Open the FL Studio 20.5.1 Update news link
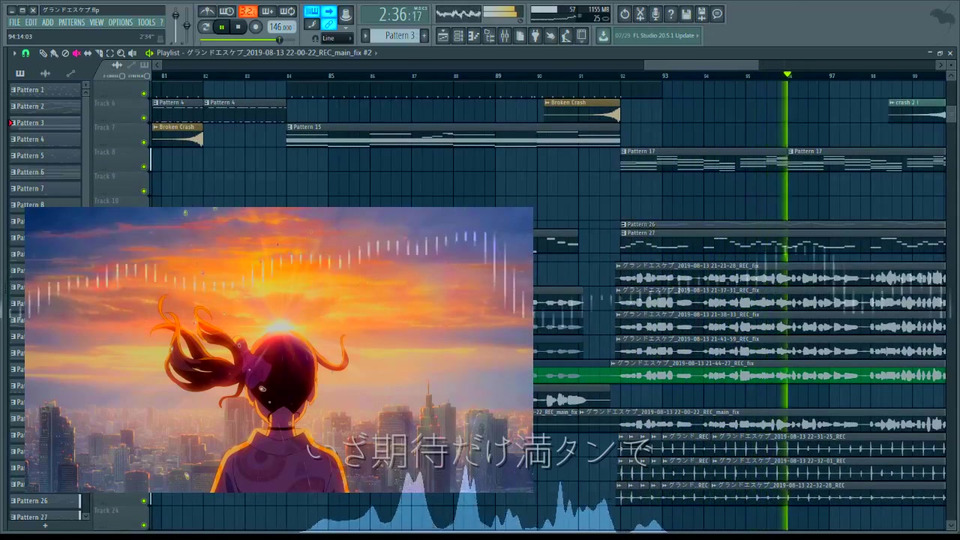The image size is (960, 540). click(x=657, y=36)
